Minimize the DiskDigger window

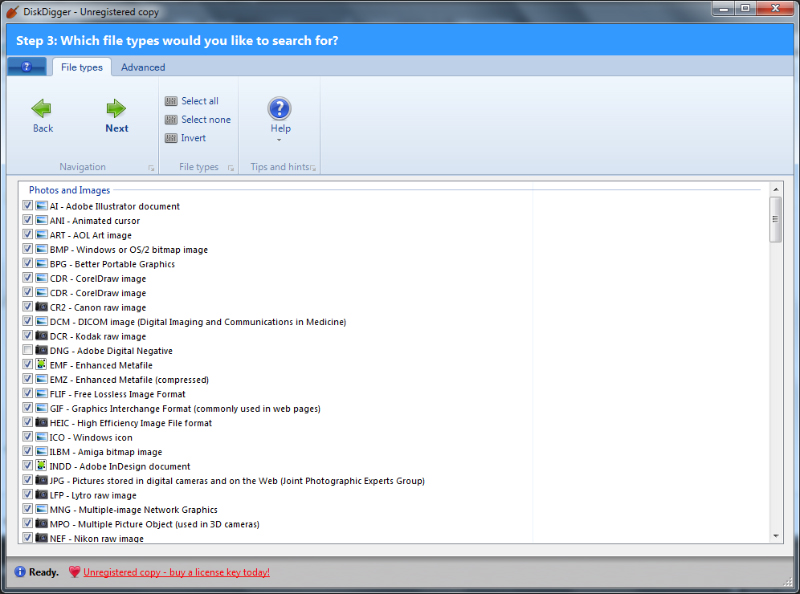click(723, 9)
